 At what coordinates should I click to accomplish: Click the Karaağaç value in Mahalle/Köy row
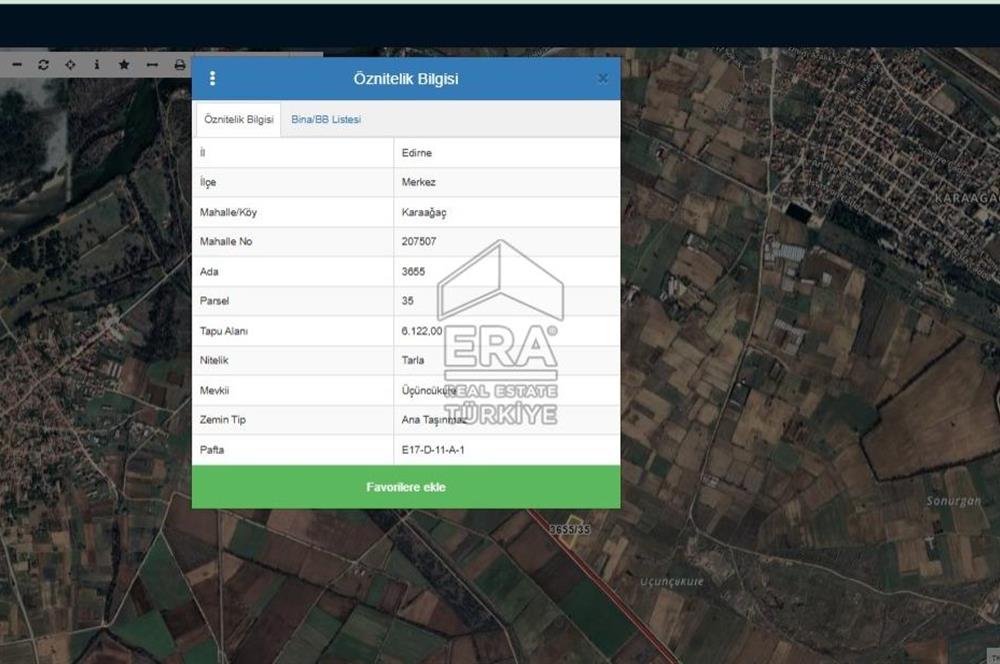pyautogui.click(x=424, y=213)
